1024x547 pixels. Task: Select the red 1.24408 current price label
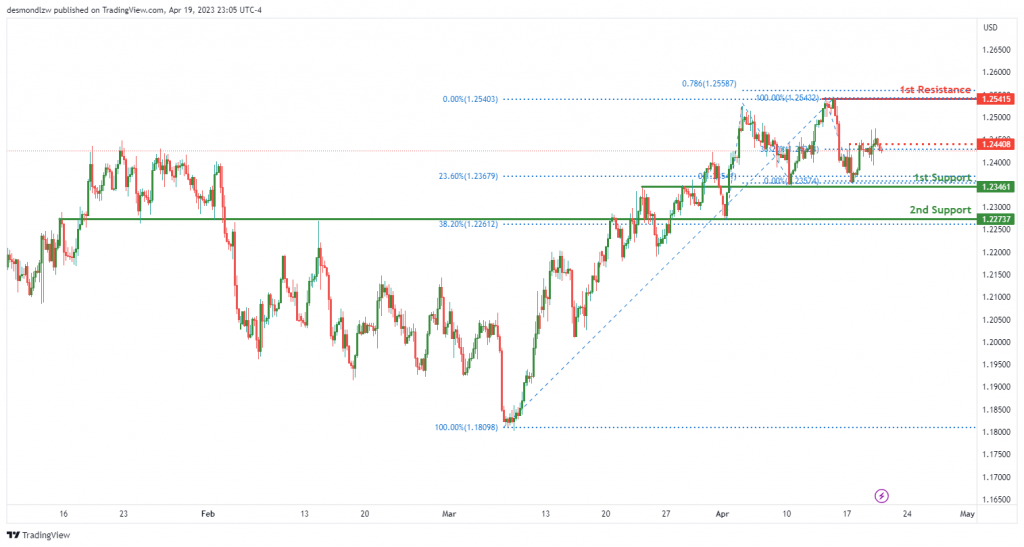[995, 144]
